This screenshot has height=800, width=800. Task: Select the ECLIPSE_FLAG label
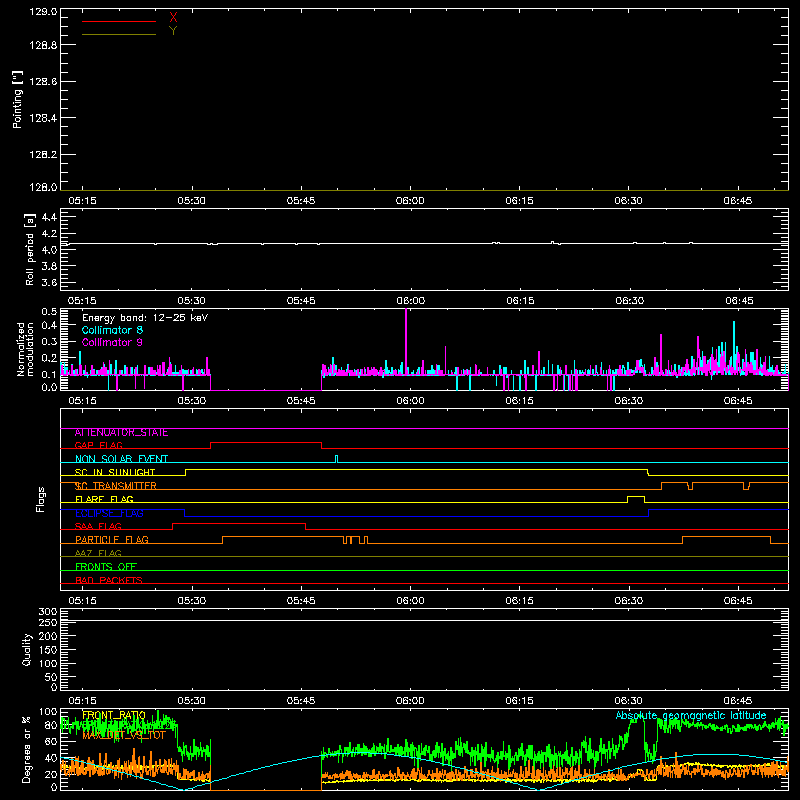click(109, 513)
